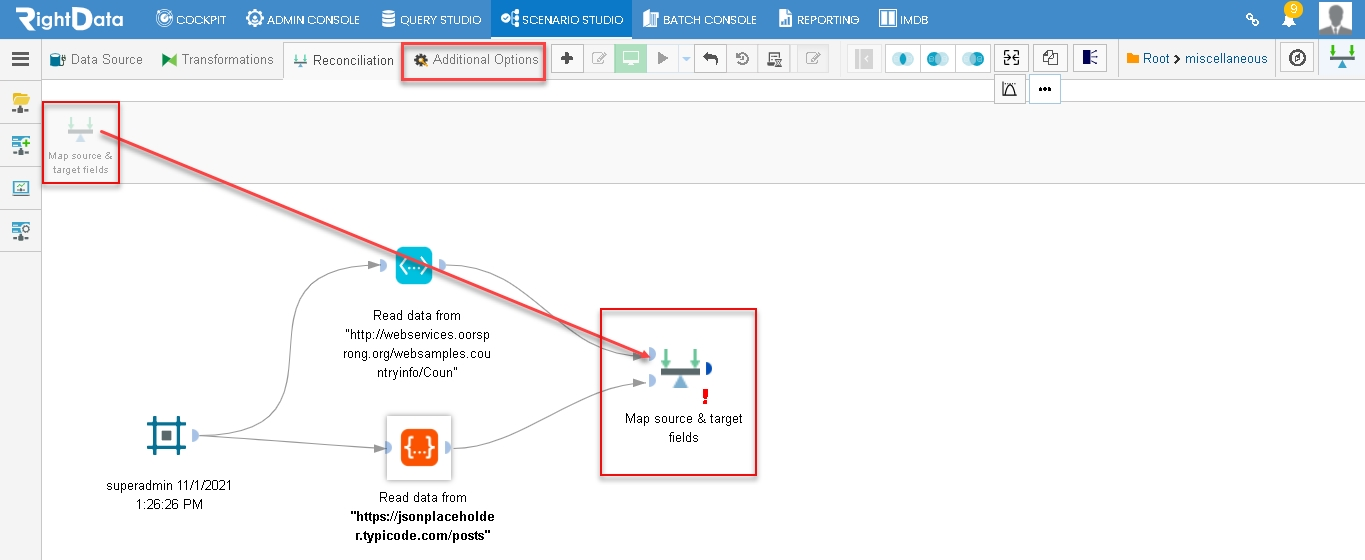The image size is (1365, 560).
Task: Click the plus add-new toolbar button
Action: (x=567, y=59)
